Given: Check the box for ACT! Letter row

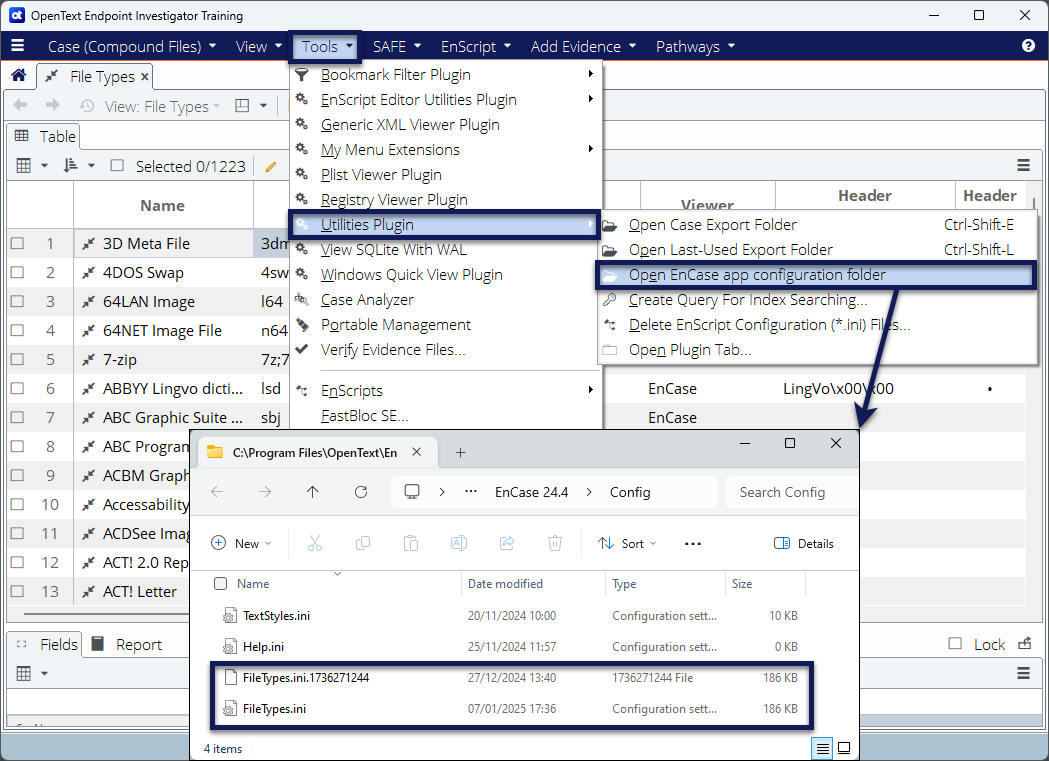Looking at the screenshot, I should [17, 591].
